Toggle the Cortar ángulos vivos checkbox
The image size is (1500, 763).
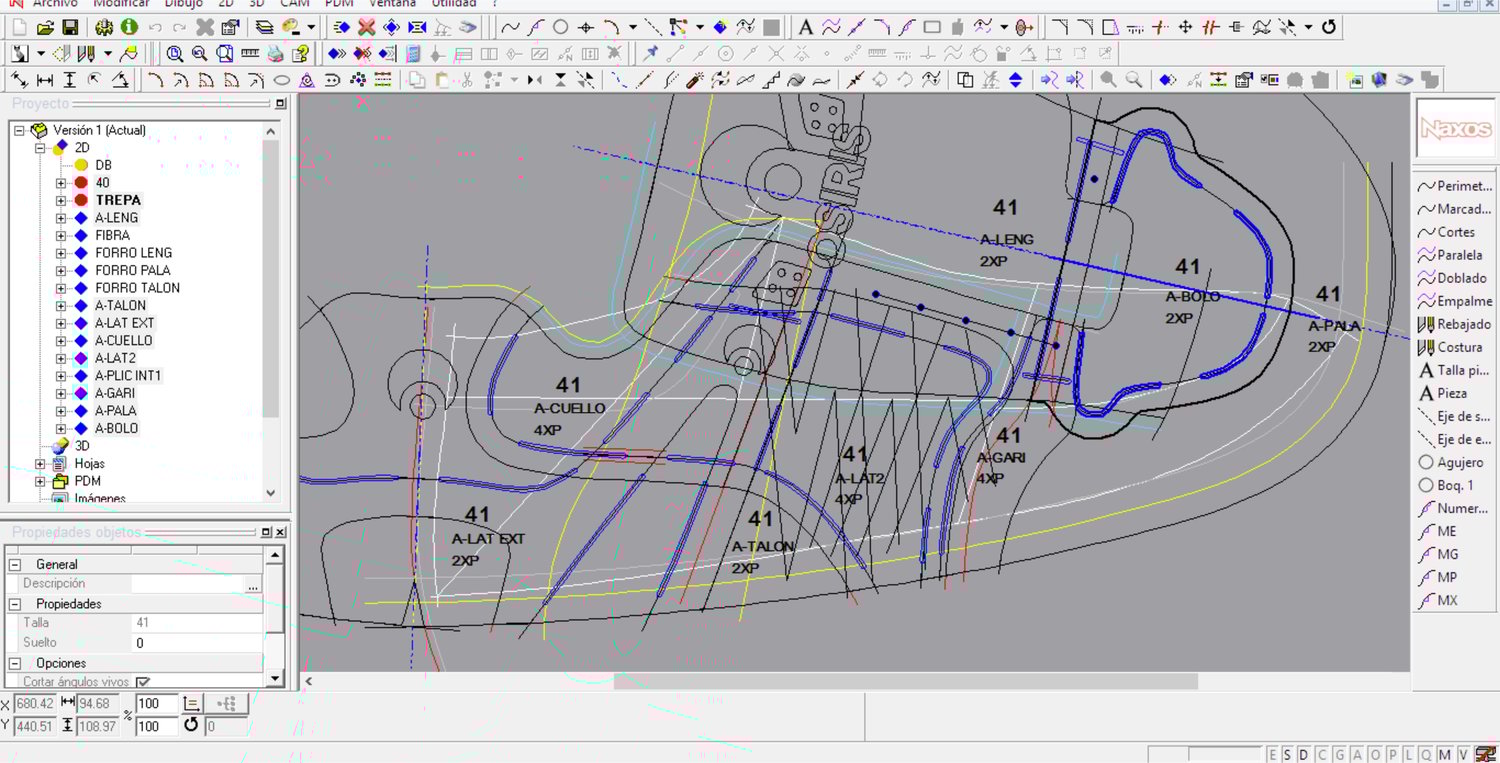pyautogui.click(x=143, y=682)
